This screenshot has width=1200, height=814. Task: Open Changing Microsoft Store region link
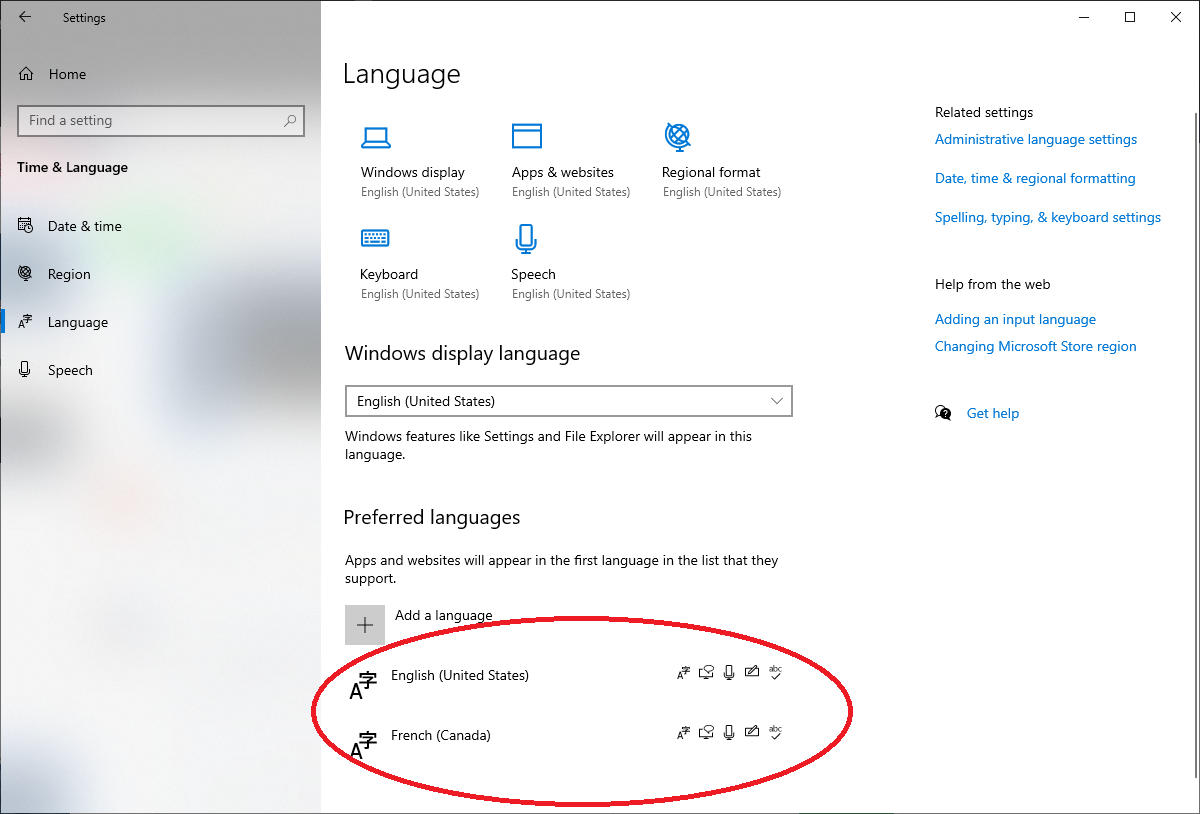coord(1036,347)
